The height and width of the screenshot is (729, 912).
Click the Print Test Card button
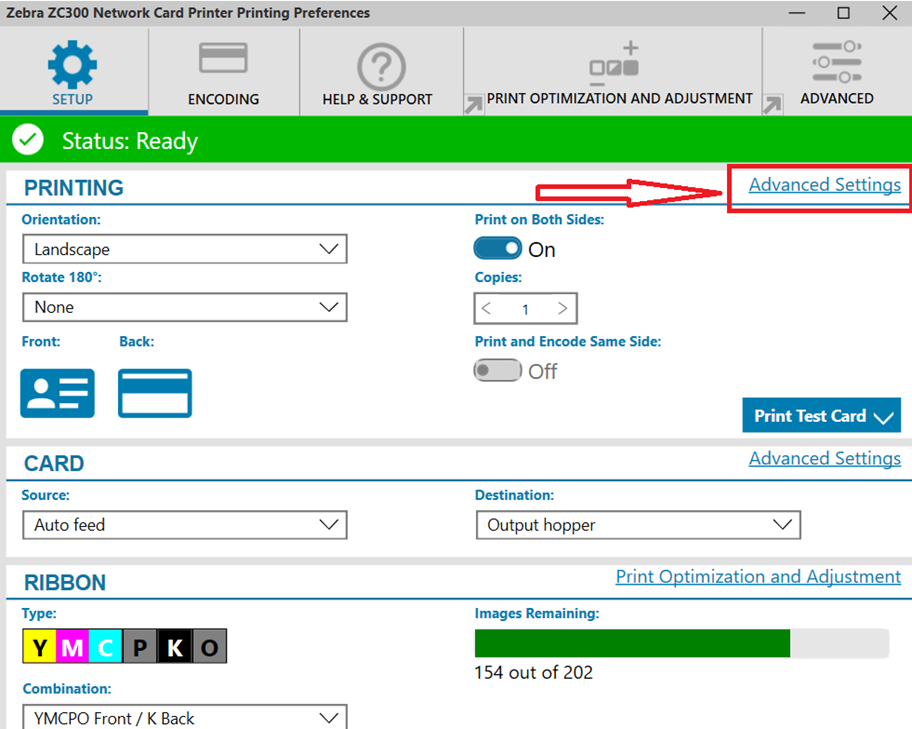pyautogui.click(x=821, y=415)
